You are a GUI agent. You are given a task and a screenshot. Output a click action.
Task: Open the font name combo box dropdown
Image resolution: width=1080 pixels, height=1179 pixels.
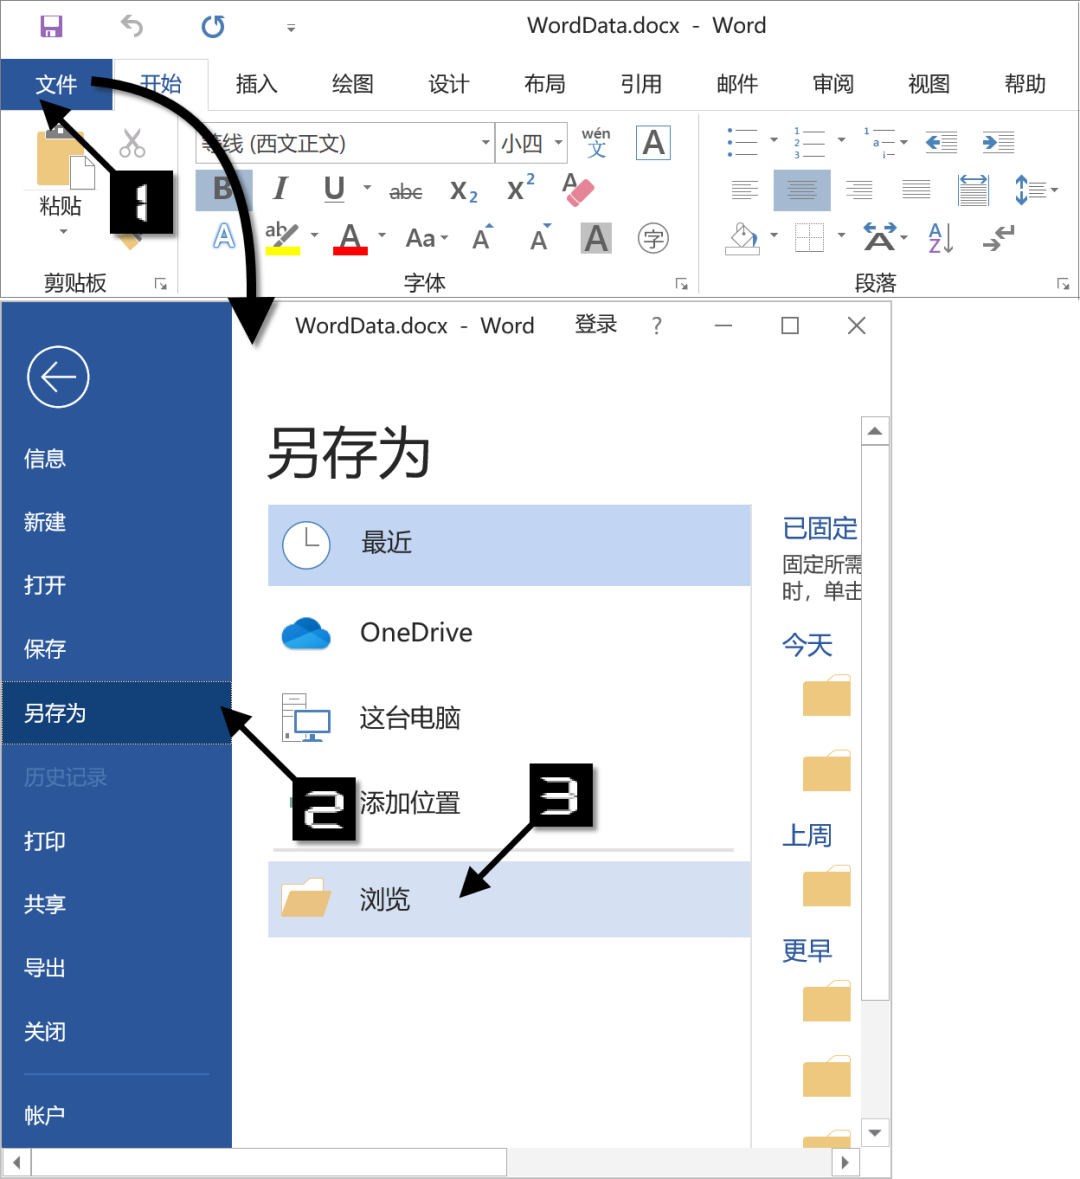point(486,143)
